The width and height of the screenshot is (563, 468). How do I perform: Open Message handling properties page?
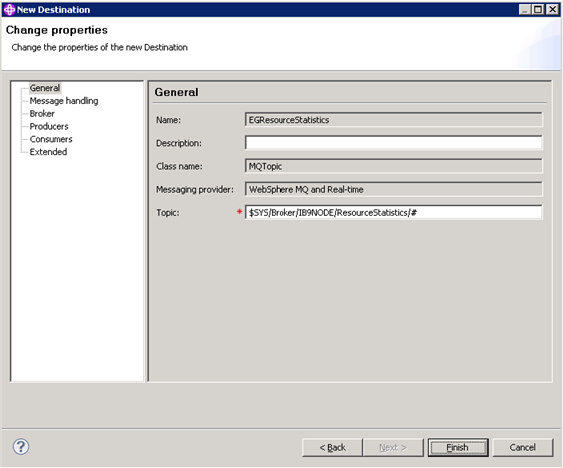tap(64, 101)
